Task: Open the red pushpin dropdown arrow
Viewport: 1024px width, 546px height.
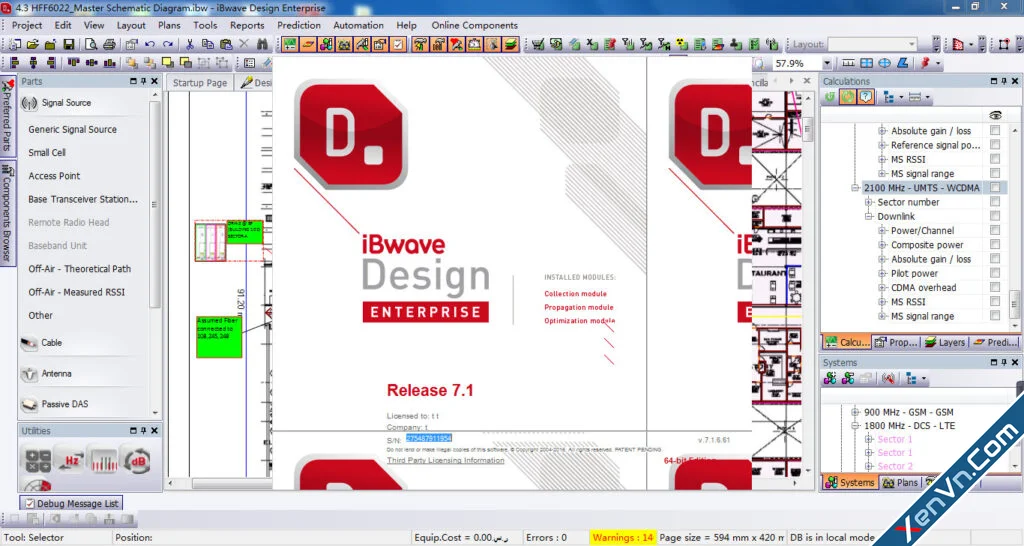Action: 938,63
